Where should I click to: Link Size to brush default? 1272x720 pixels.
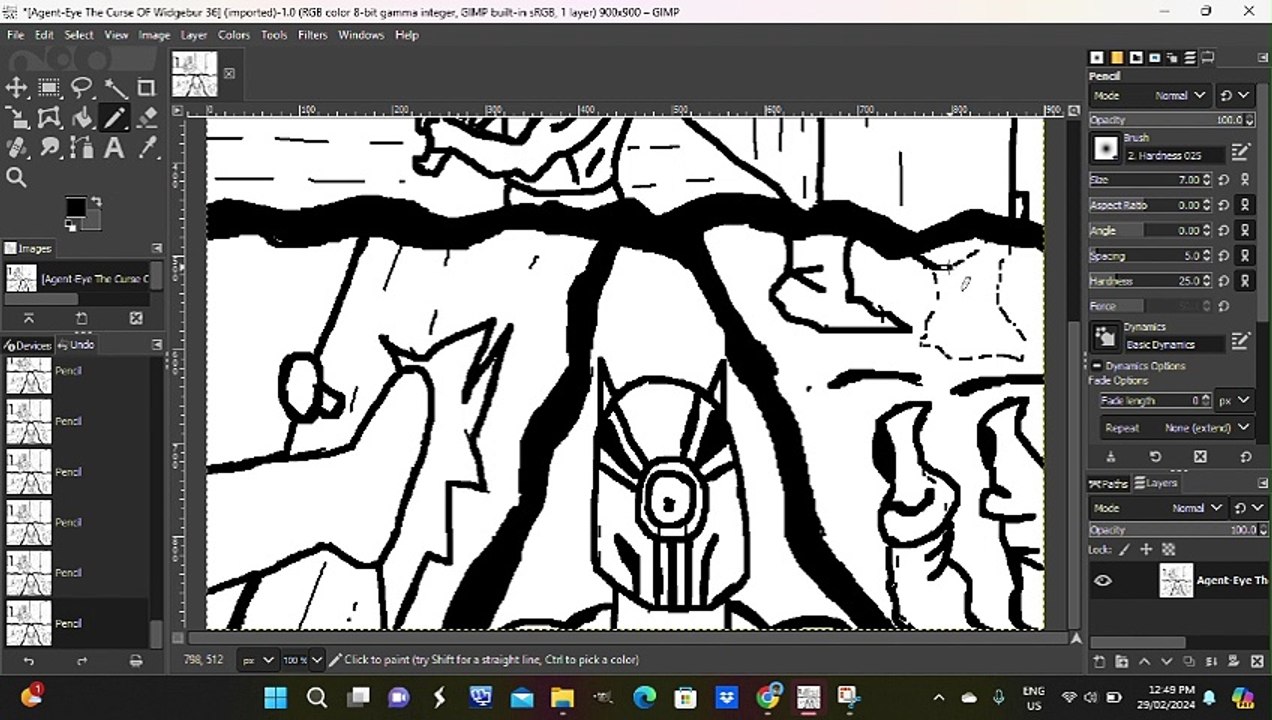pos(1245,180)
